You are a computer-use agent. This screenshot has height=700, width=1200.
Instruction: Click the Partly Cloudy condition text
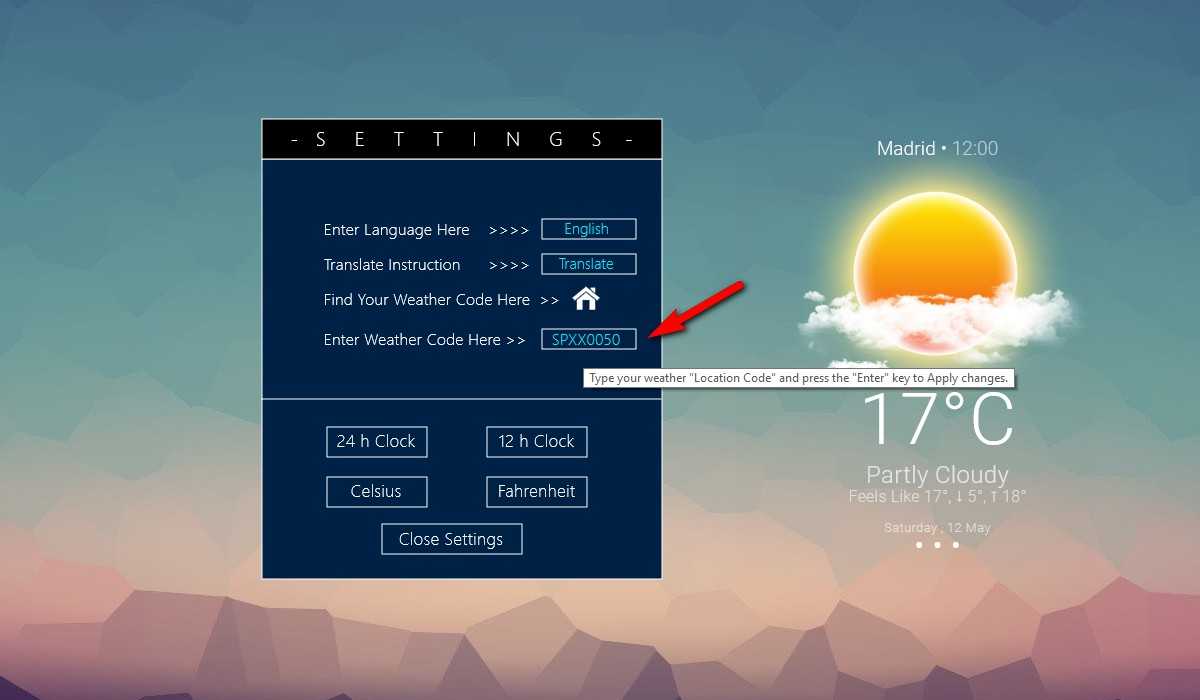click(x=937, y=475)
